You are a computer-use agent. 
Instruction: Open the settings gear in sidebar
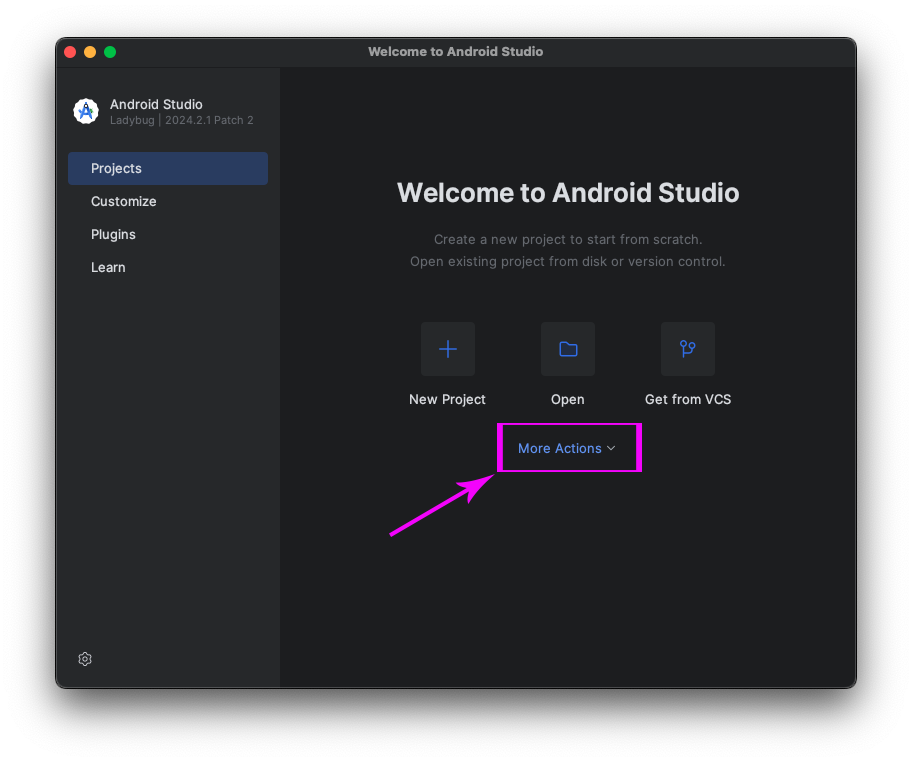tap(85, 659)
